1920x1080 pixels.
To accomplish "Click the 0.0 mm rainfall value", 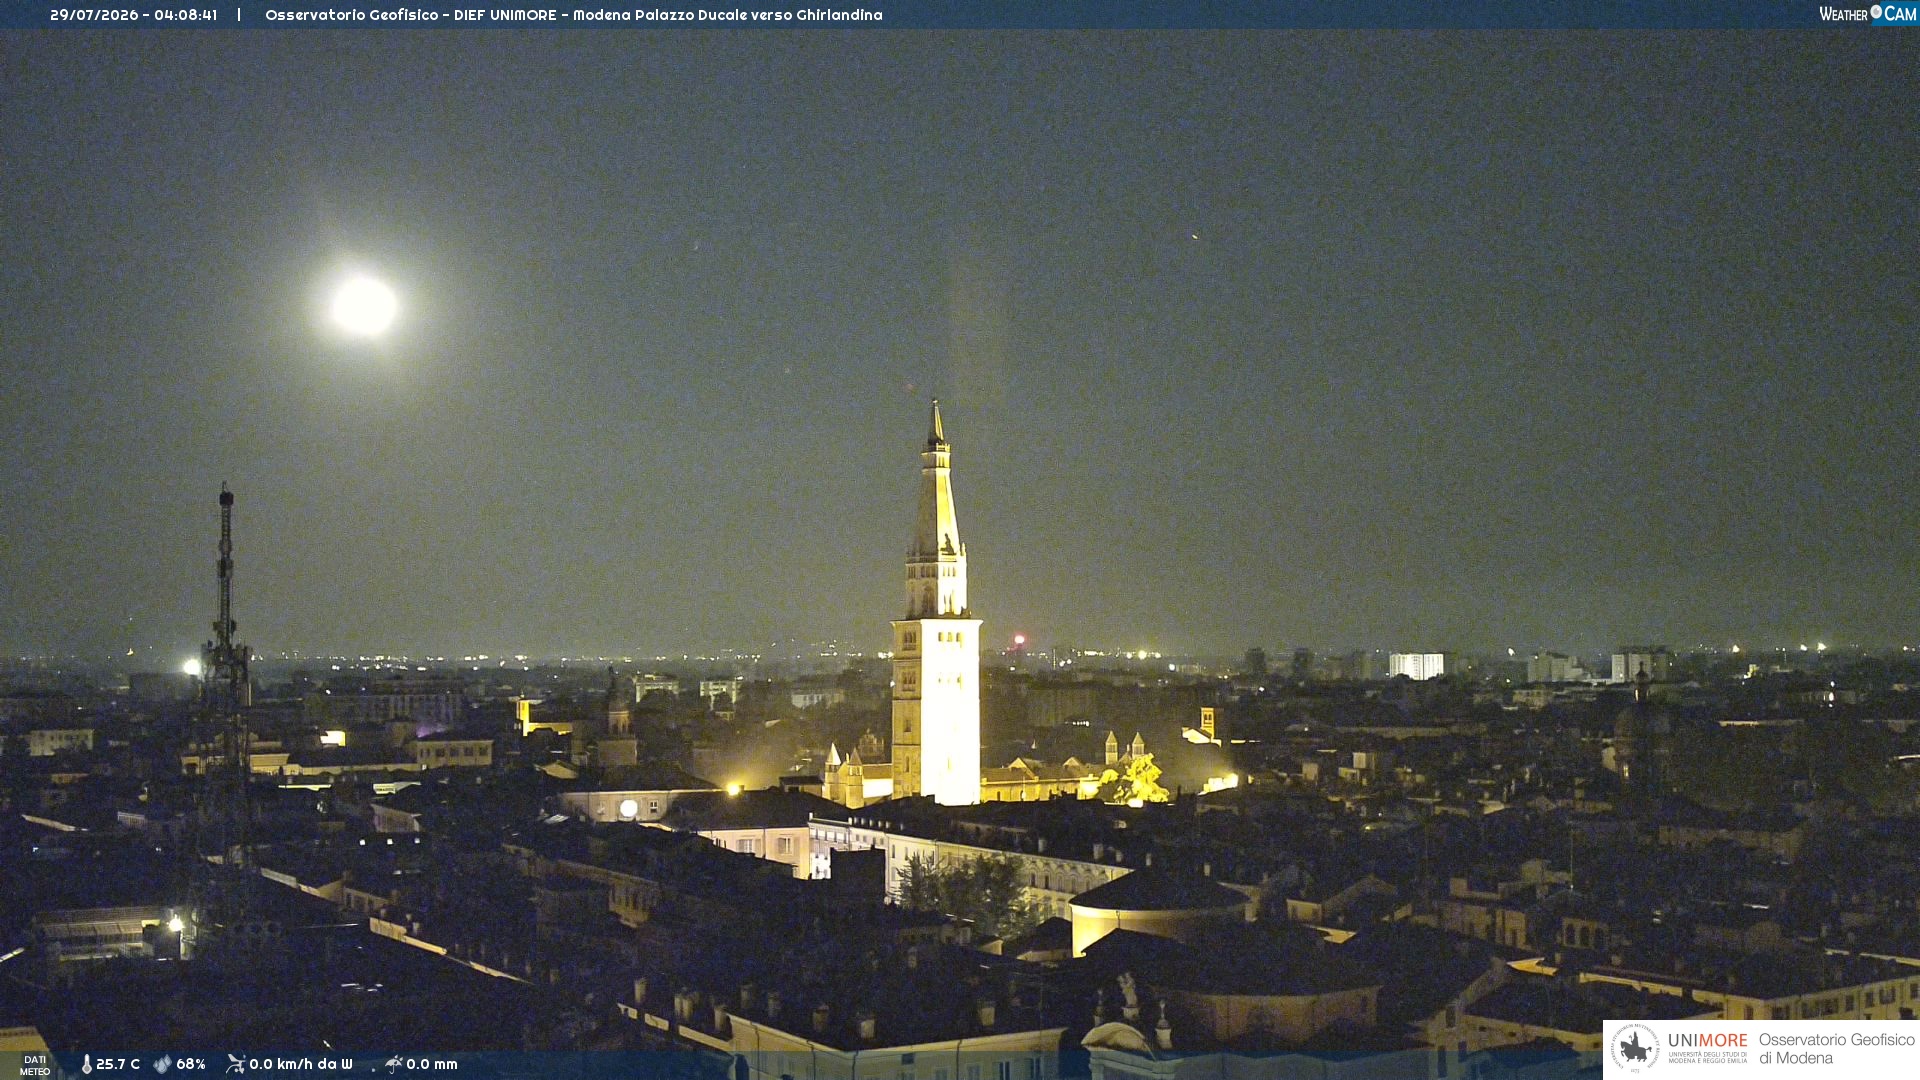I will point(432,1064).
